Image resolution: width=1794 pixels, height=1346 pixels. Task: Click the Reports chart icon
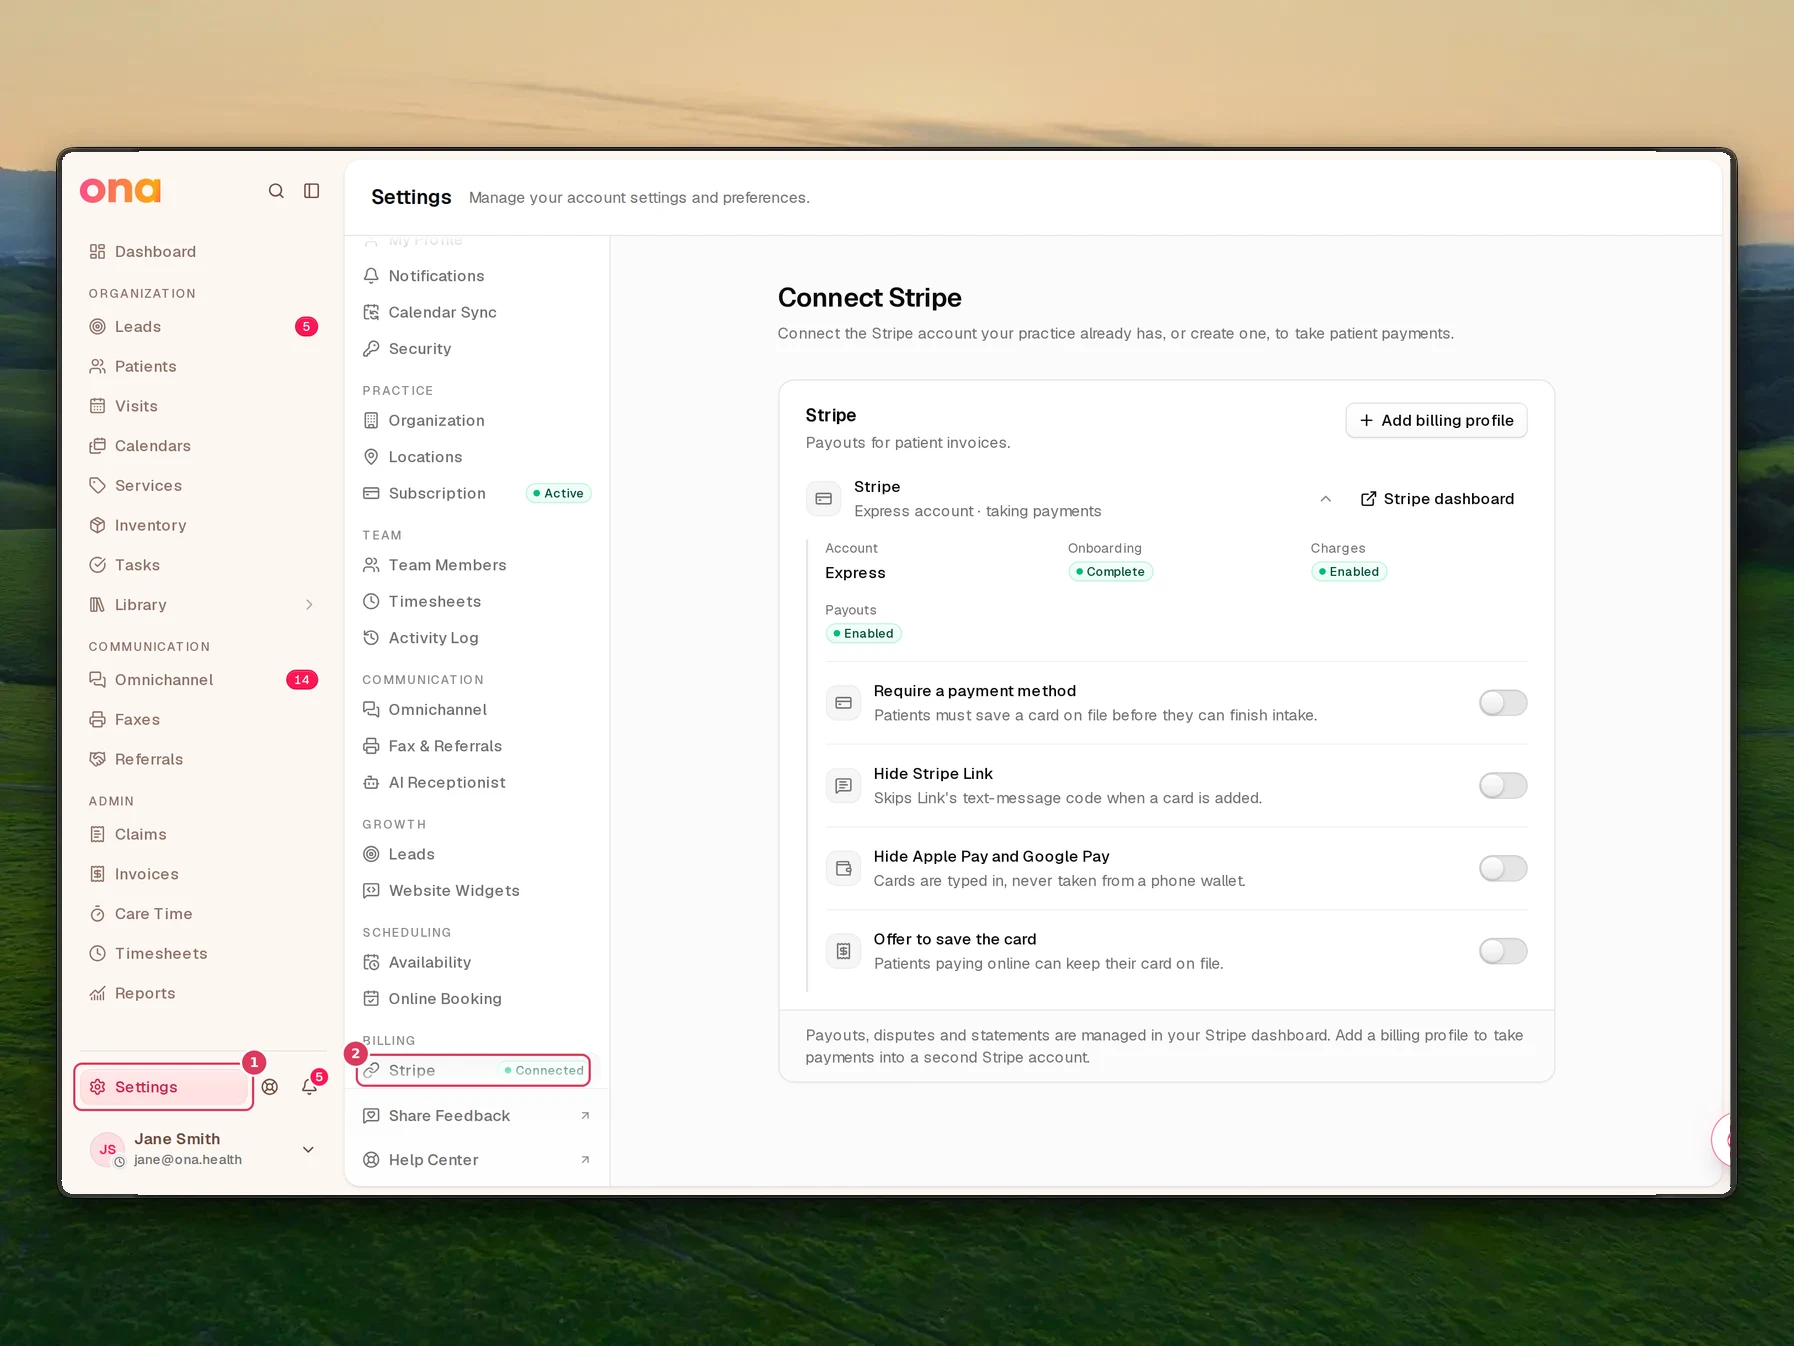coord(97,994)
